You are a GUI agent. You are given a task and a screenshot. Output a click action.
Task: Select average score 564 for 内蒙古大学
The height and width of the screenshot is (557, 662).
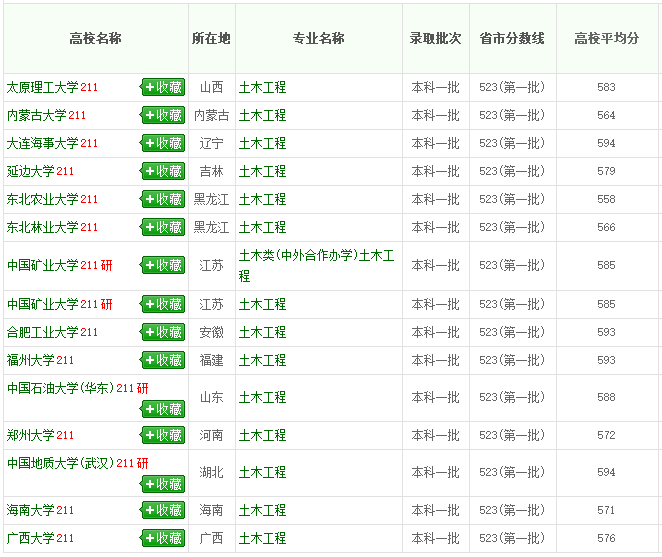606,115
